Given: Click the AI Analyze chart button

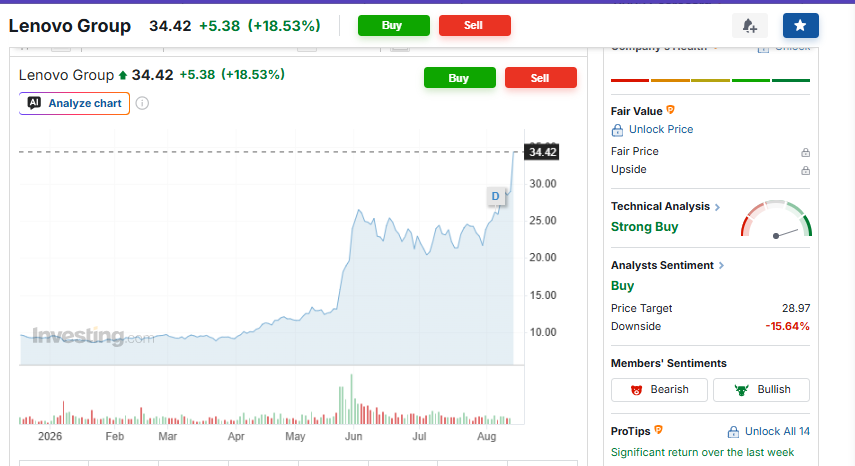Looking at the screenshot, I should (x=74, y=103).
